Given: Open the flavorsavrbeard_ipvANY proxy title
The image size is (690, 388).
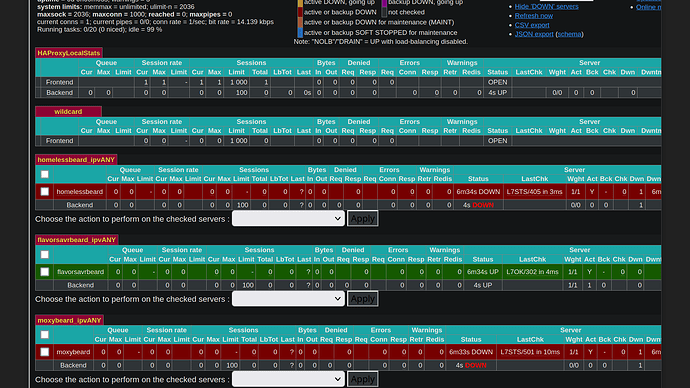Looking at the screenshot, I should [77, 240].
